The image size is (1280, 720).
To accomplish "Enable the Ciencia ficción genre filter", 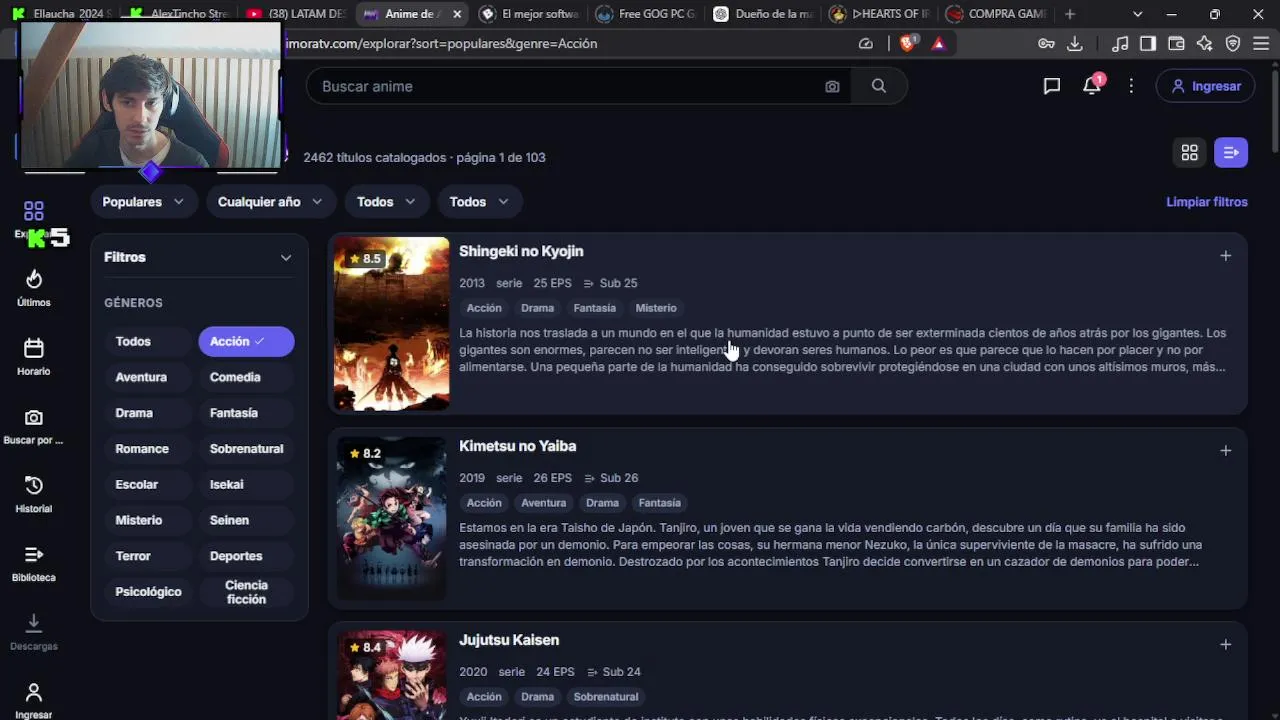I will coord(246,592).
